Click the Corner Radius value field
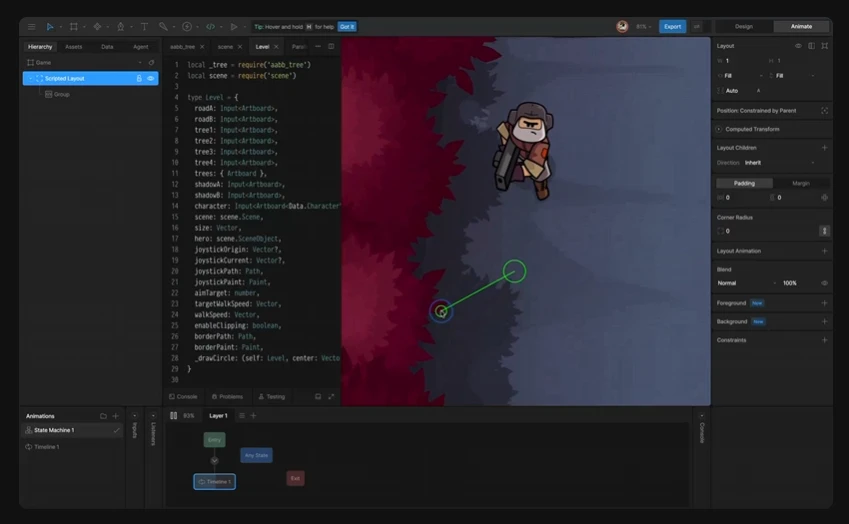This screenshot has width=849, height=524. pos(766,231)
